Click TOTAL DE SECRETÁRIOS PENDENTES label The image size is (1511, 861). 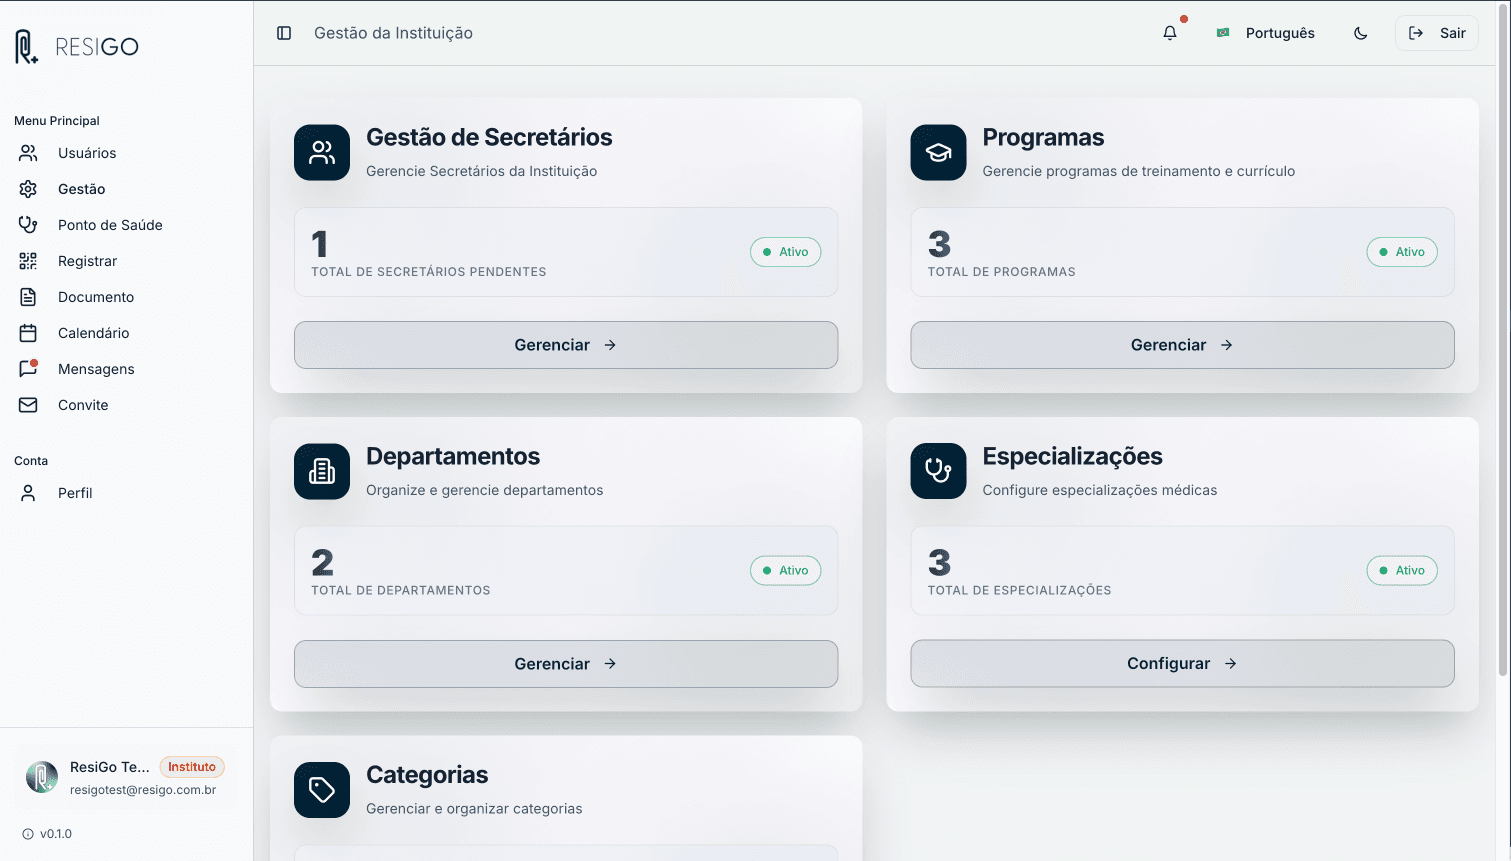point(429,272)
